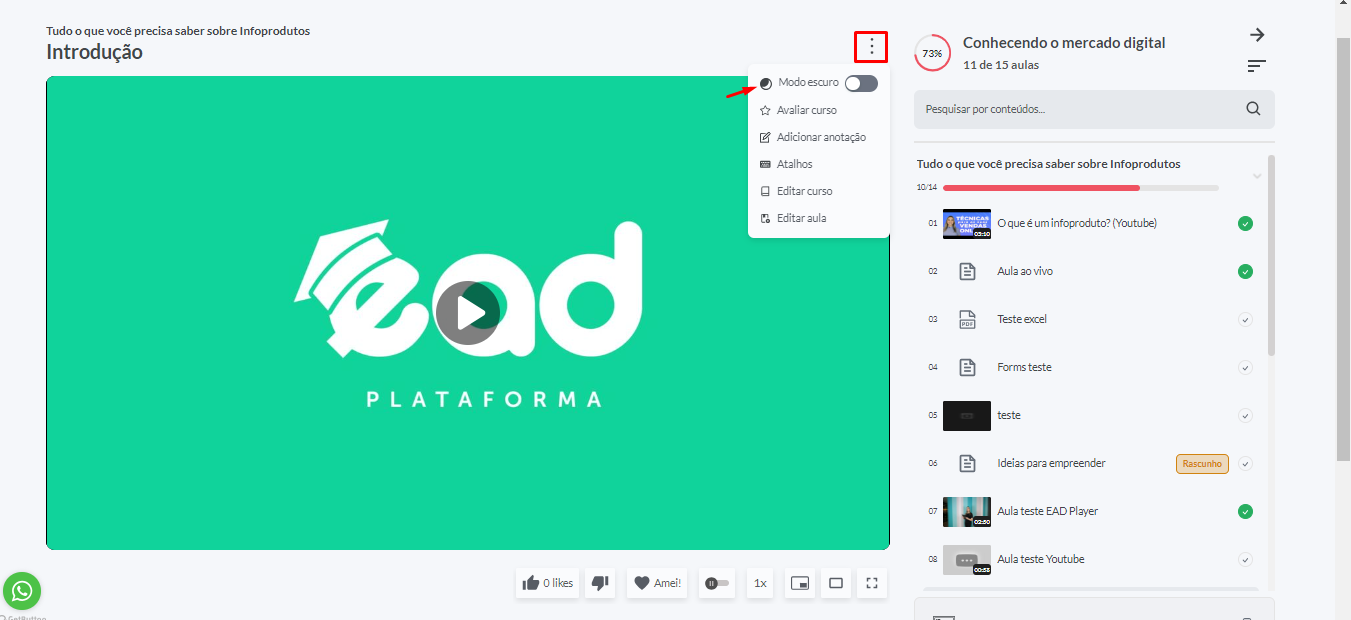Click the Rascunho draft badge
Image resolution: width=1351 pixels, height=620 pixels.
pos(1202,464)
